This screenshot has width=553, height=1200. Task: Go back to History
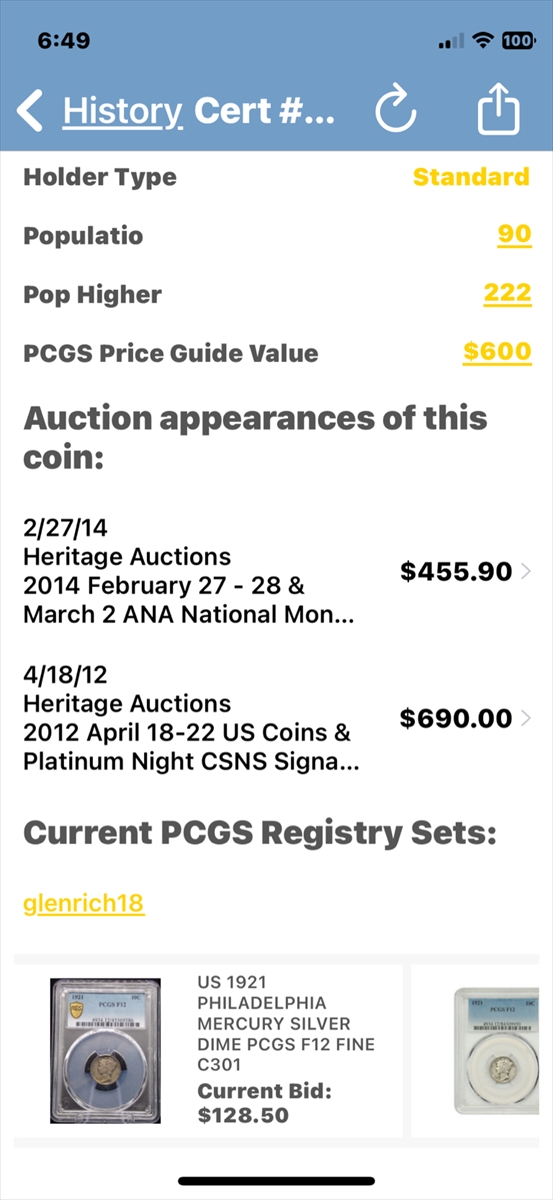[x=122, y=111]
